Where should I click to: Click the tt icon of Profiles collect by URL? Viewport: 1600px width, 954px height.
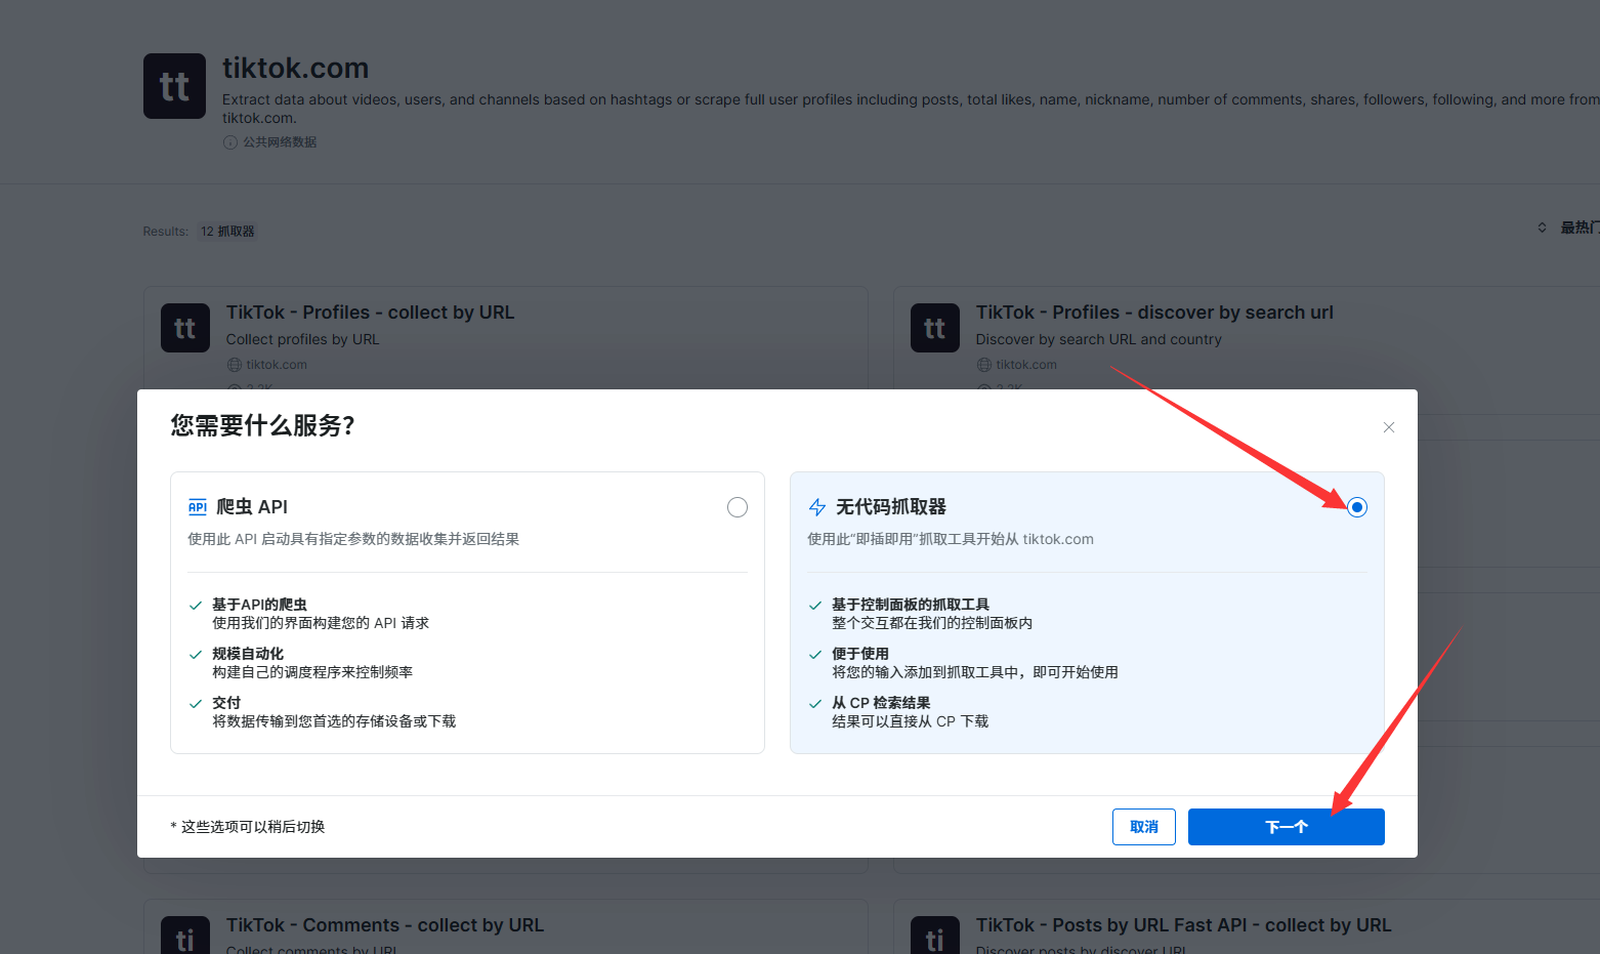click(185, 328)
